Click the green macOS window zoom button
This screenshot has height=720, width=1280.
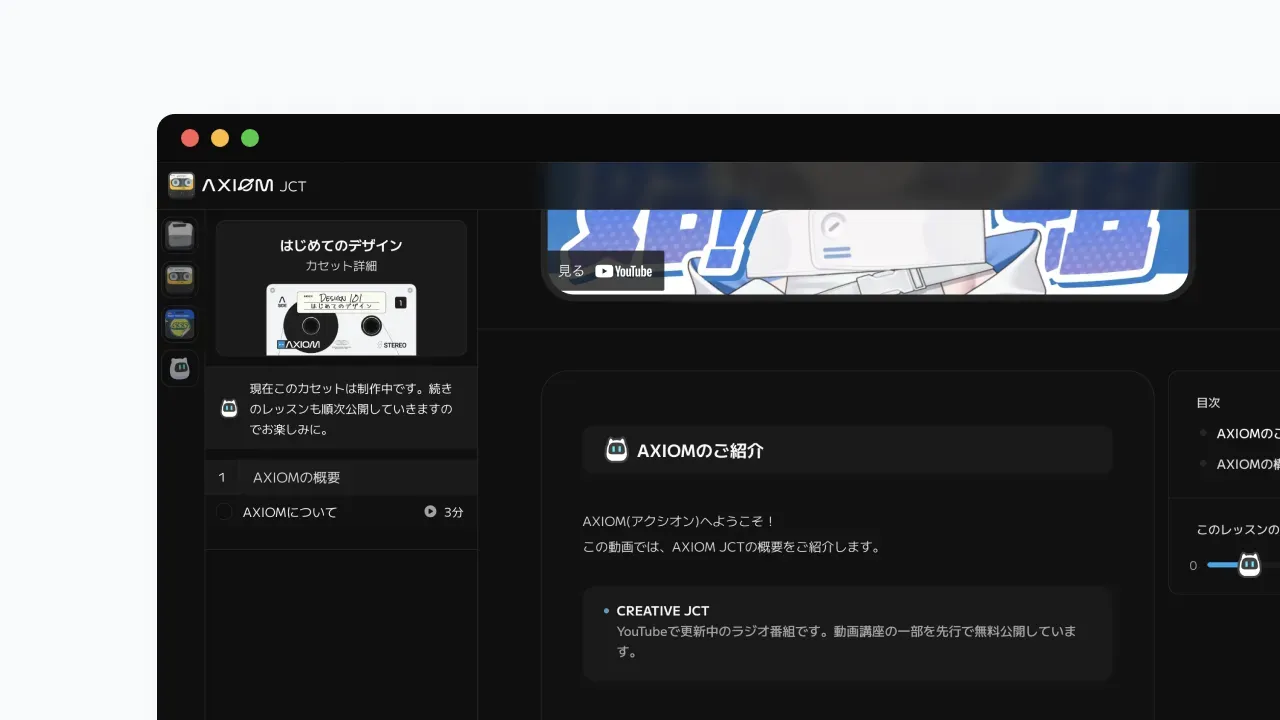[x=250, y=138]
